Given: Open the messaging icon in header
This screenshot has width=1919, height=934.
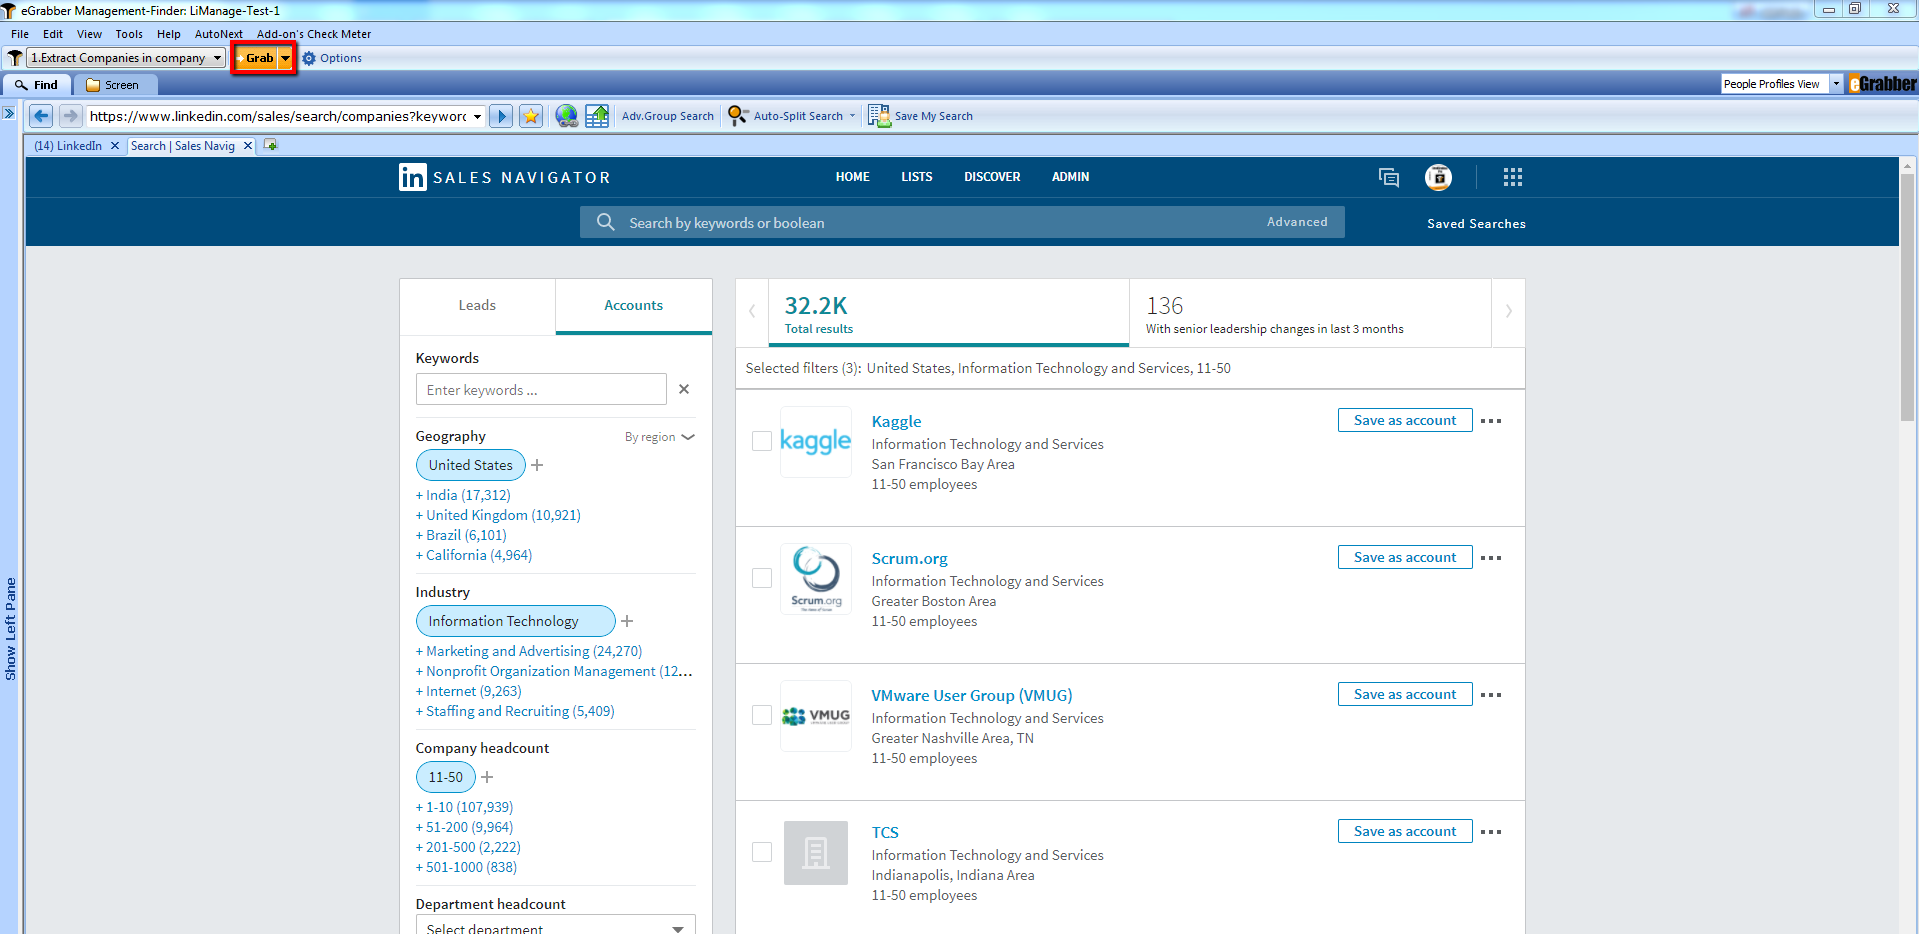Looking at the screenshot, I should pos(1389,177).
